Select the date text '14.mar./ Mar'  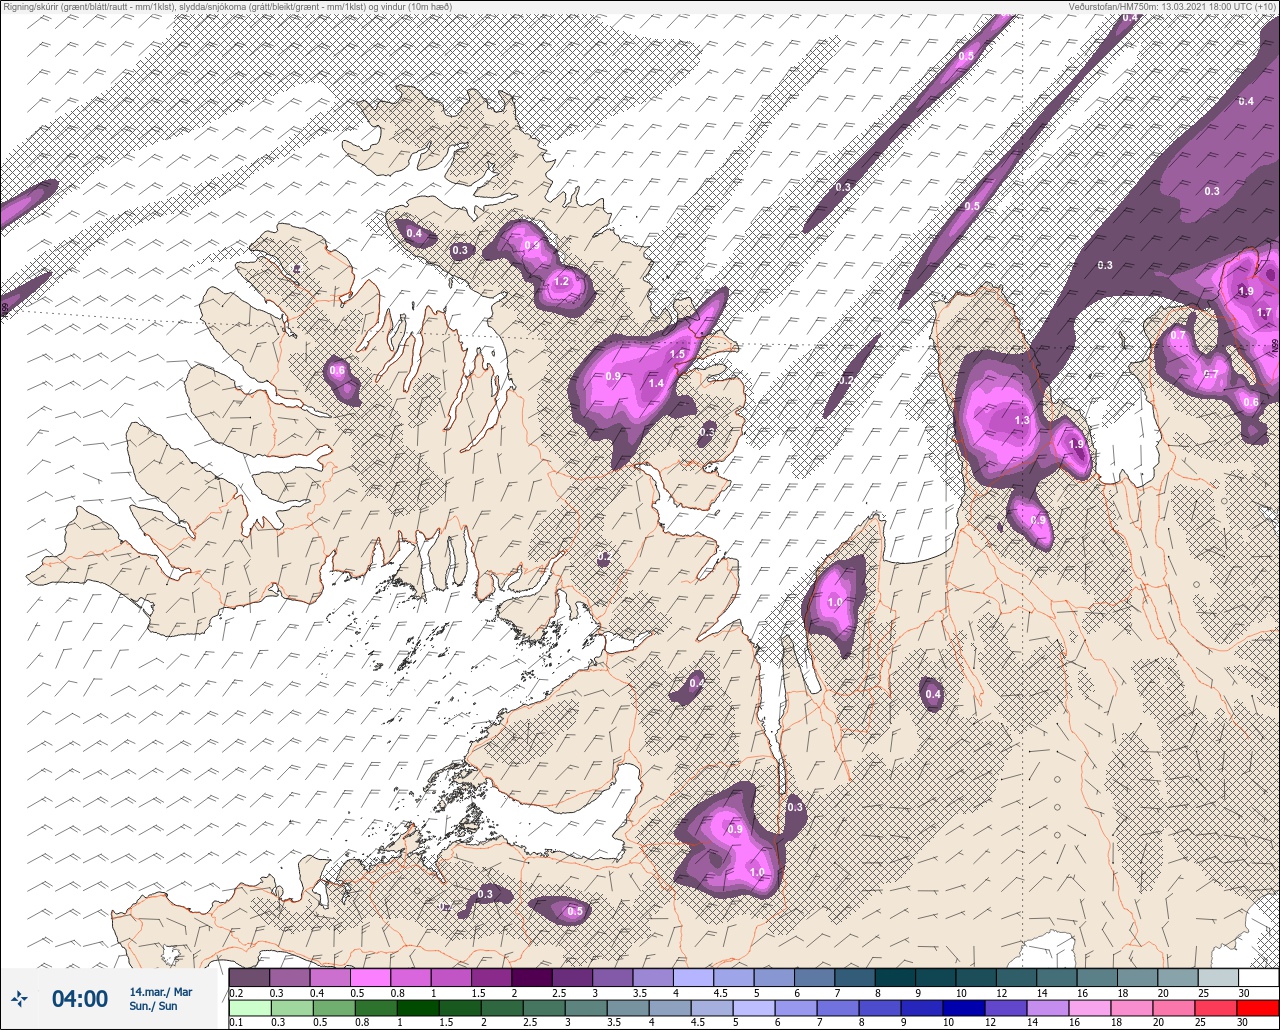(161, 992)
